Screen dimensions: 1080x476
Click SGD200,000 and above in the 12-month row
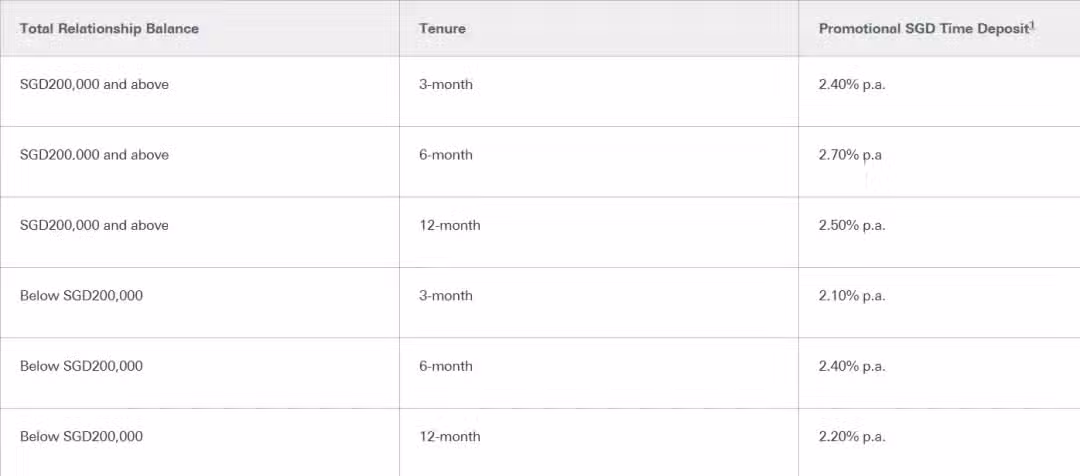(94, 225)
